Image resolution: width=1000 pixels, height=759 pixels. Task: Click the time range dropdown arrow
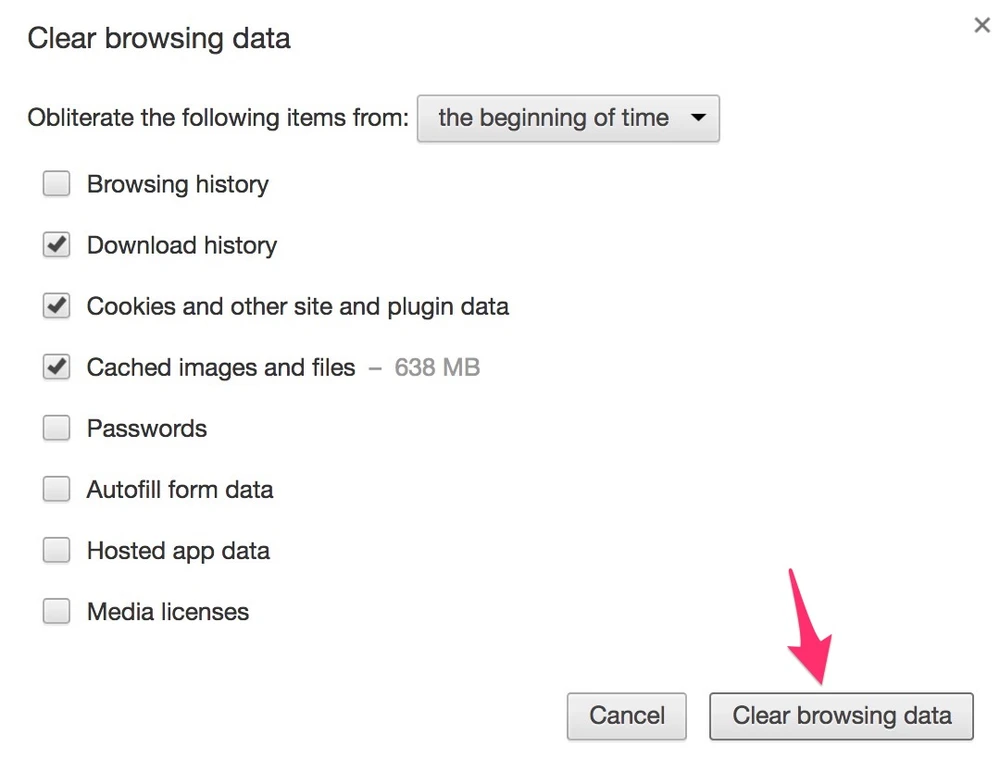click(x=698, y=118)
